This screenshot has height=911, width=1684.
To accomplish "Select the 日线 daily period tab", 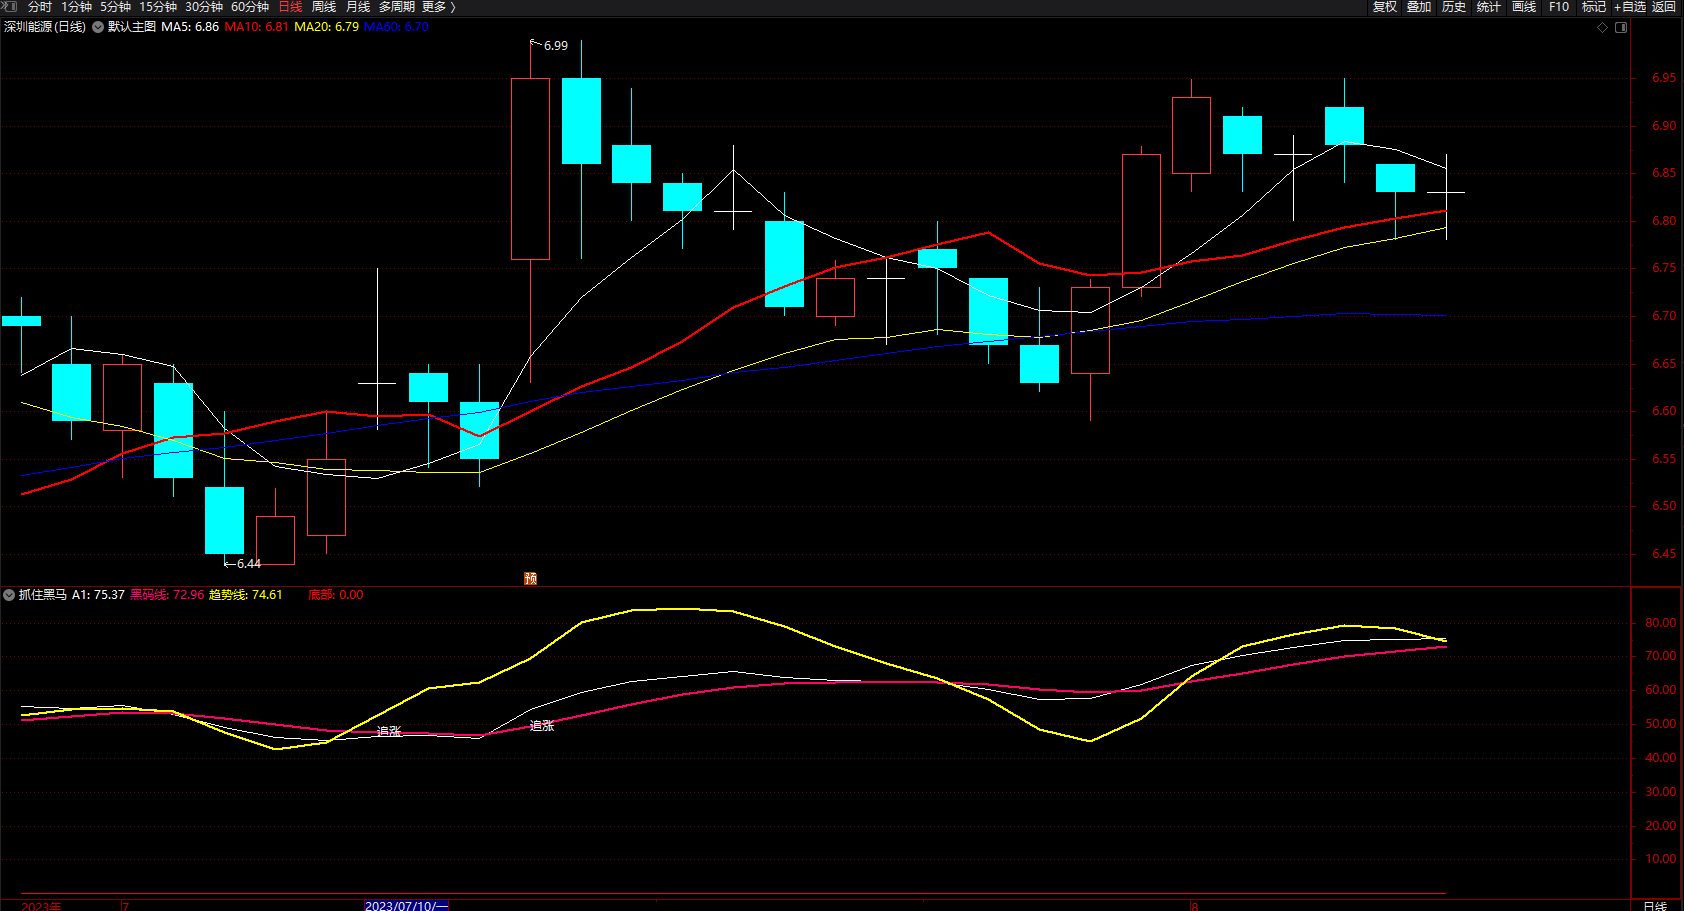I will pyautogui.click(x=290, y=7).
